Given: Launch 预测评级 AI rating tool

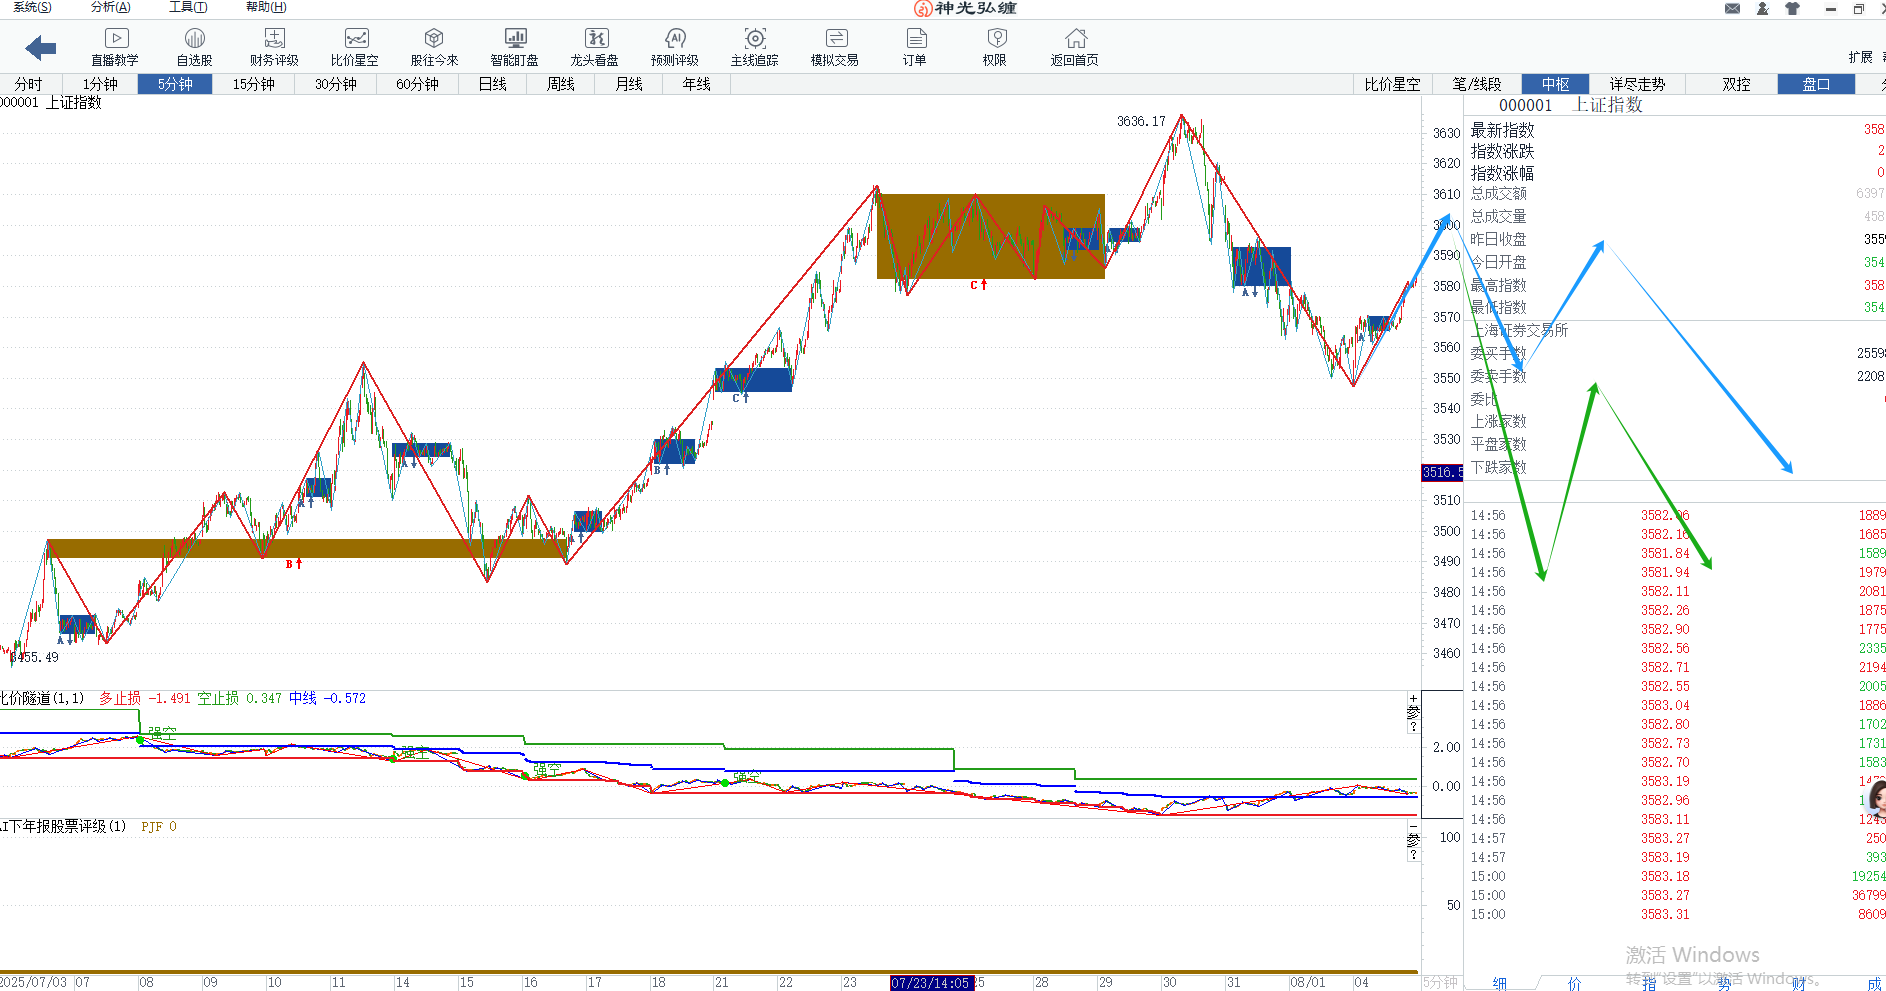Looking at the screenshot, I should coord(675,47).
